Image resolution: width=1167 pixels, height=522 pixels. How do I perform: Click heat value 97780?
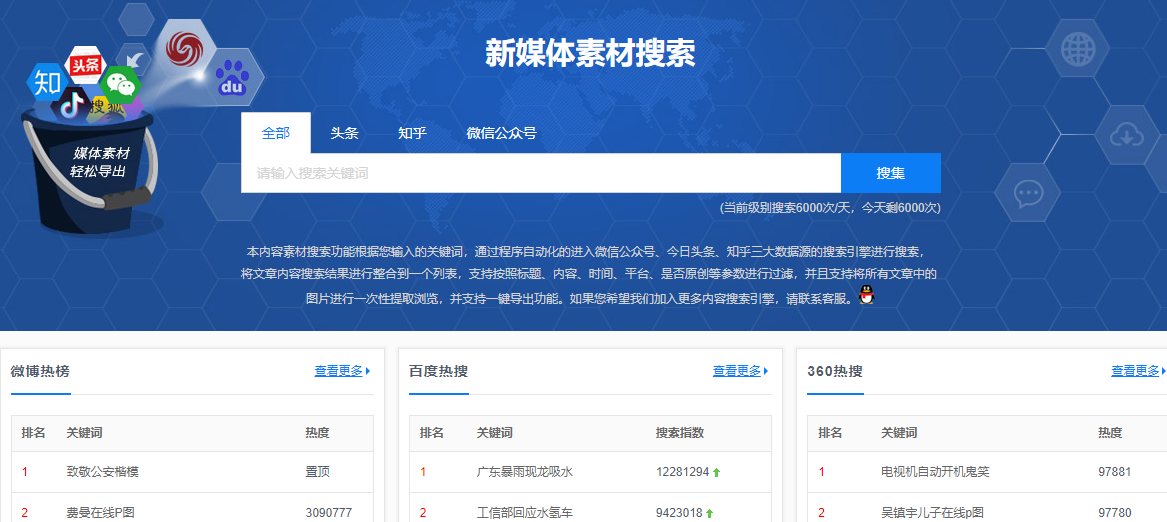click(x=1115, y=513)
